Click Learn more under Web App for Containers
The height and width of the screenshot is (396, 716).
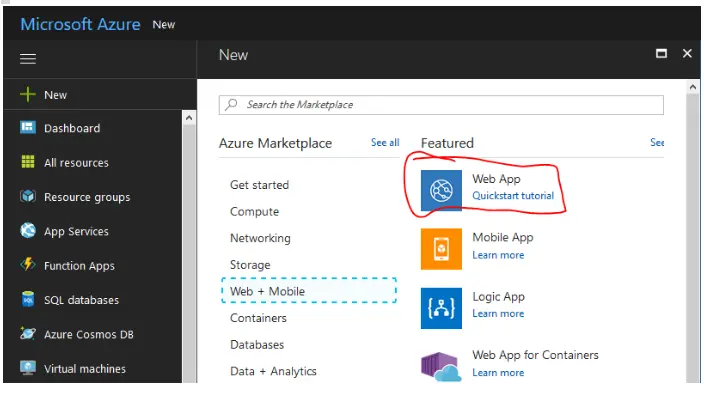[x=498, y=373]
